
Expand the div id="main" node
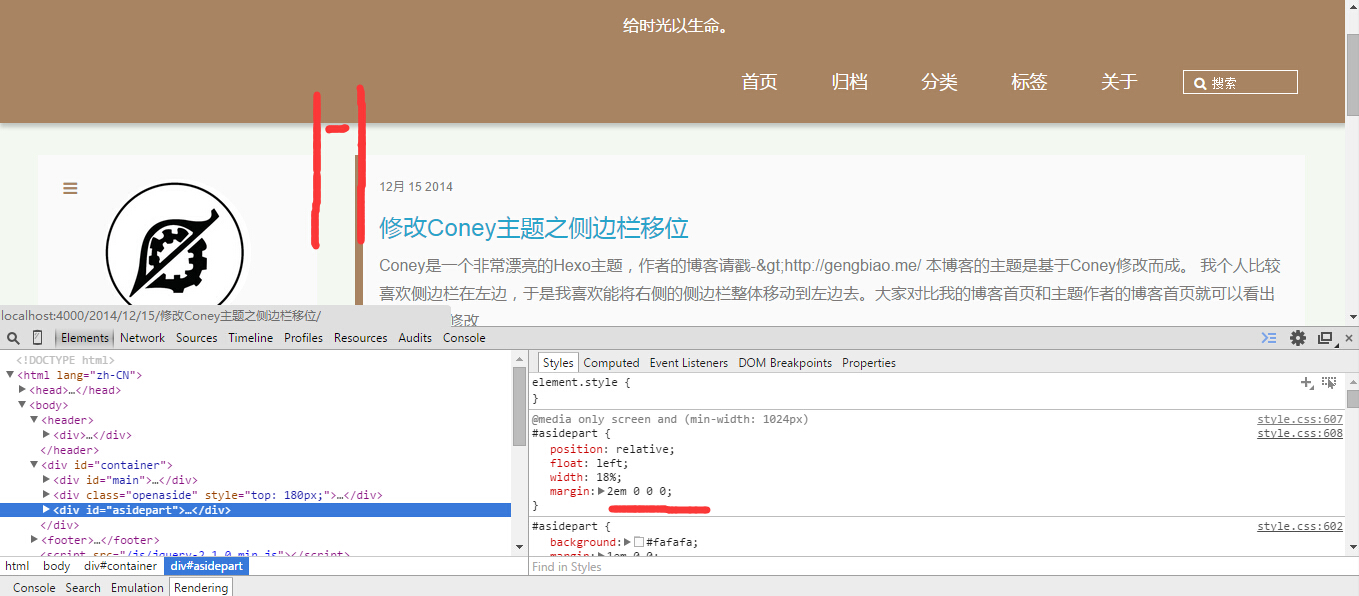coord(46,480)
